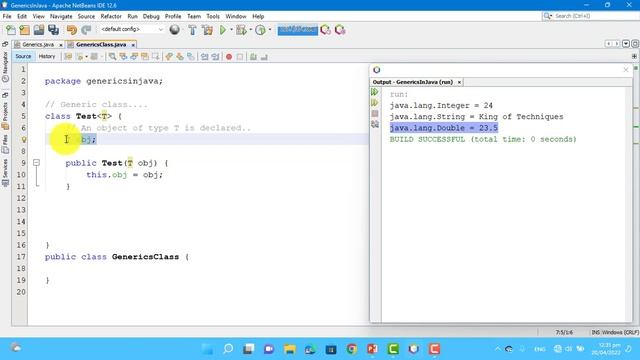
Task: Toggle Rectangular Selection in editor toolbar
Action: [x=156, y=57]
